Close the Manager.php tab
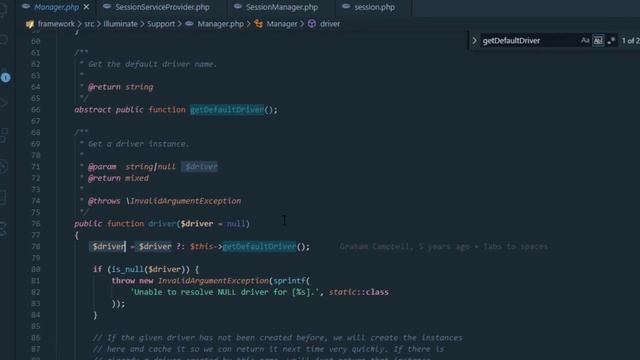Screen dimensions: 640x360 click(x=86, y=7)
